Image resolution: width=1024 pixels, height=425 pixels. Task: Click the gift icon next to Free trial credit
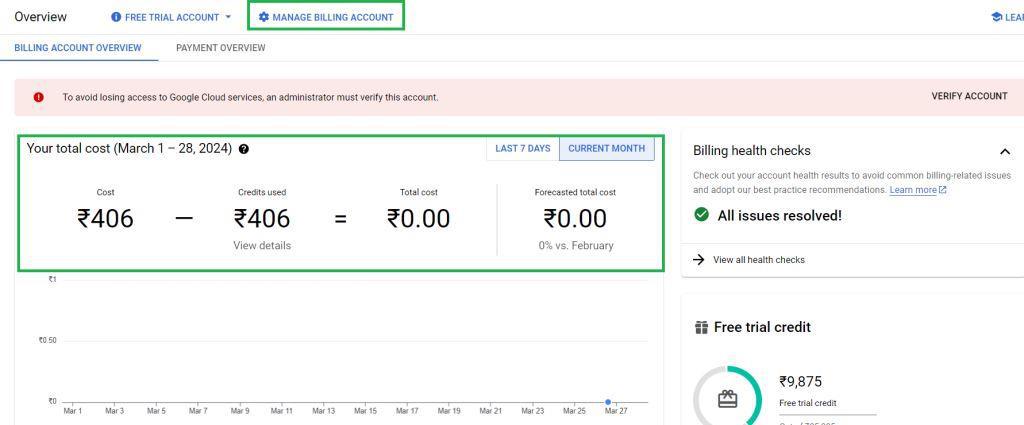pyautogui.click(x=701, y=327)
